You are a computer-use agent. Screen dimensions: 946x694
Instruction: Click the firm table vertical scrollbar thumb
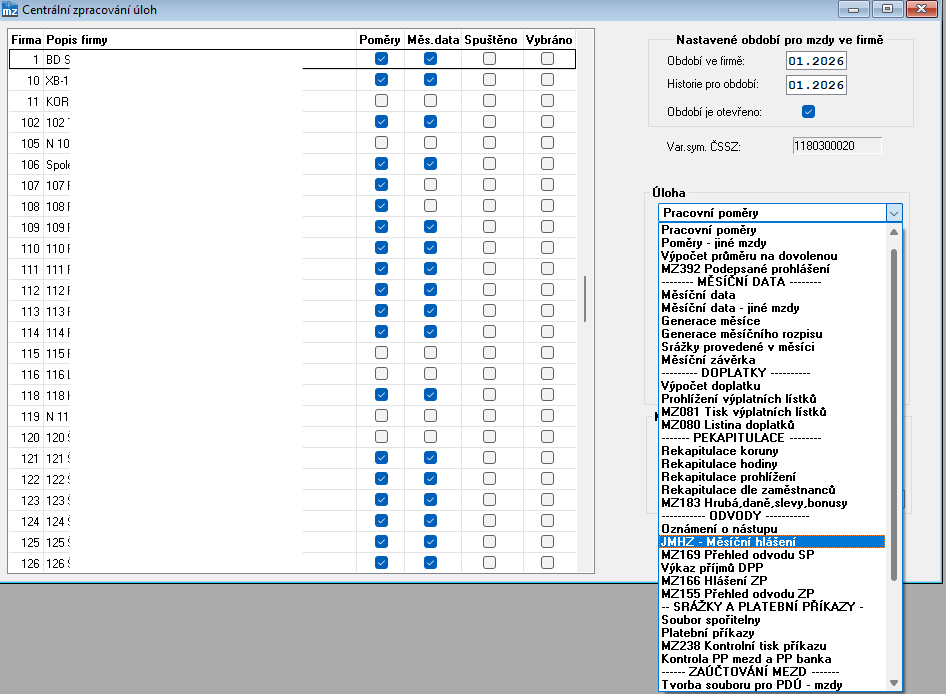[x=585, y=299]
